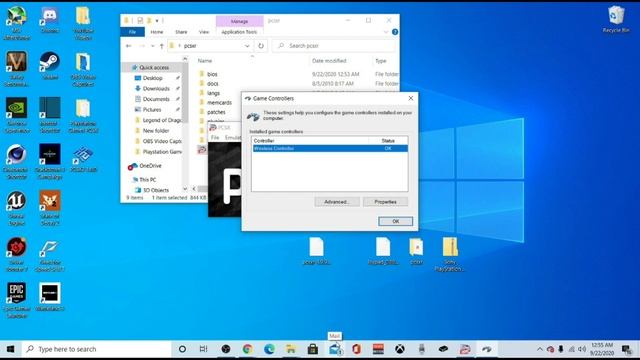This screenshot has height=360, width=640.
Task: Click the Search pcsxr field
Action: point(334,46)
